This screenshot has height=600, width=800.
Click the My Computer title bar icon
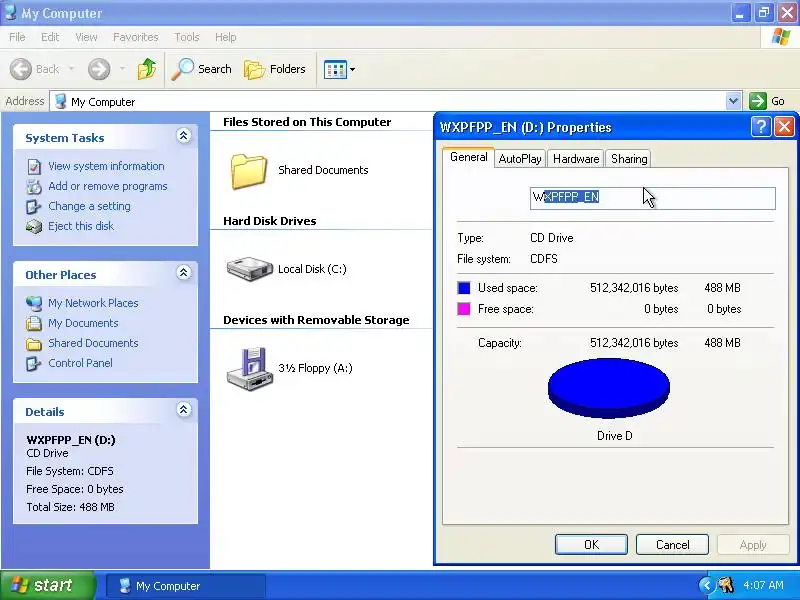10,12
